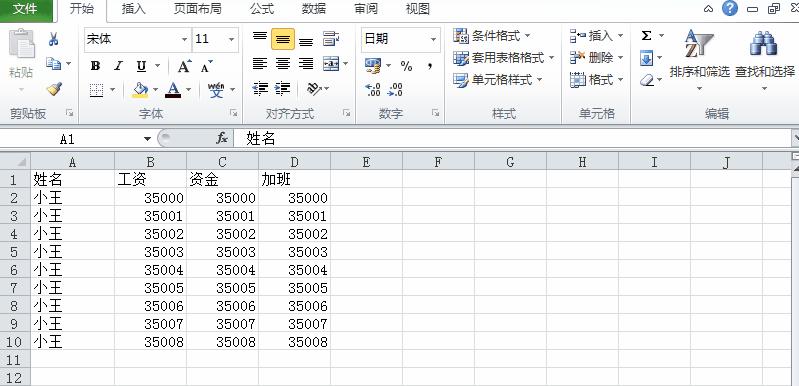Viewport: 799px width, 386px height.
Task: Open 字体 dialog launcher
Action: (233, 113)
